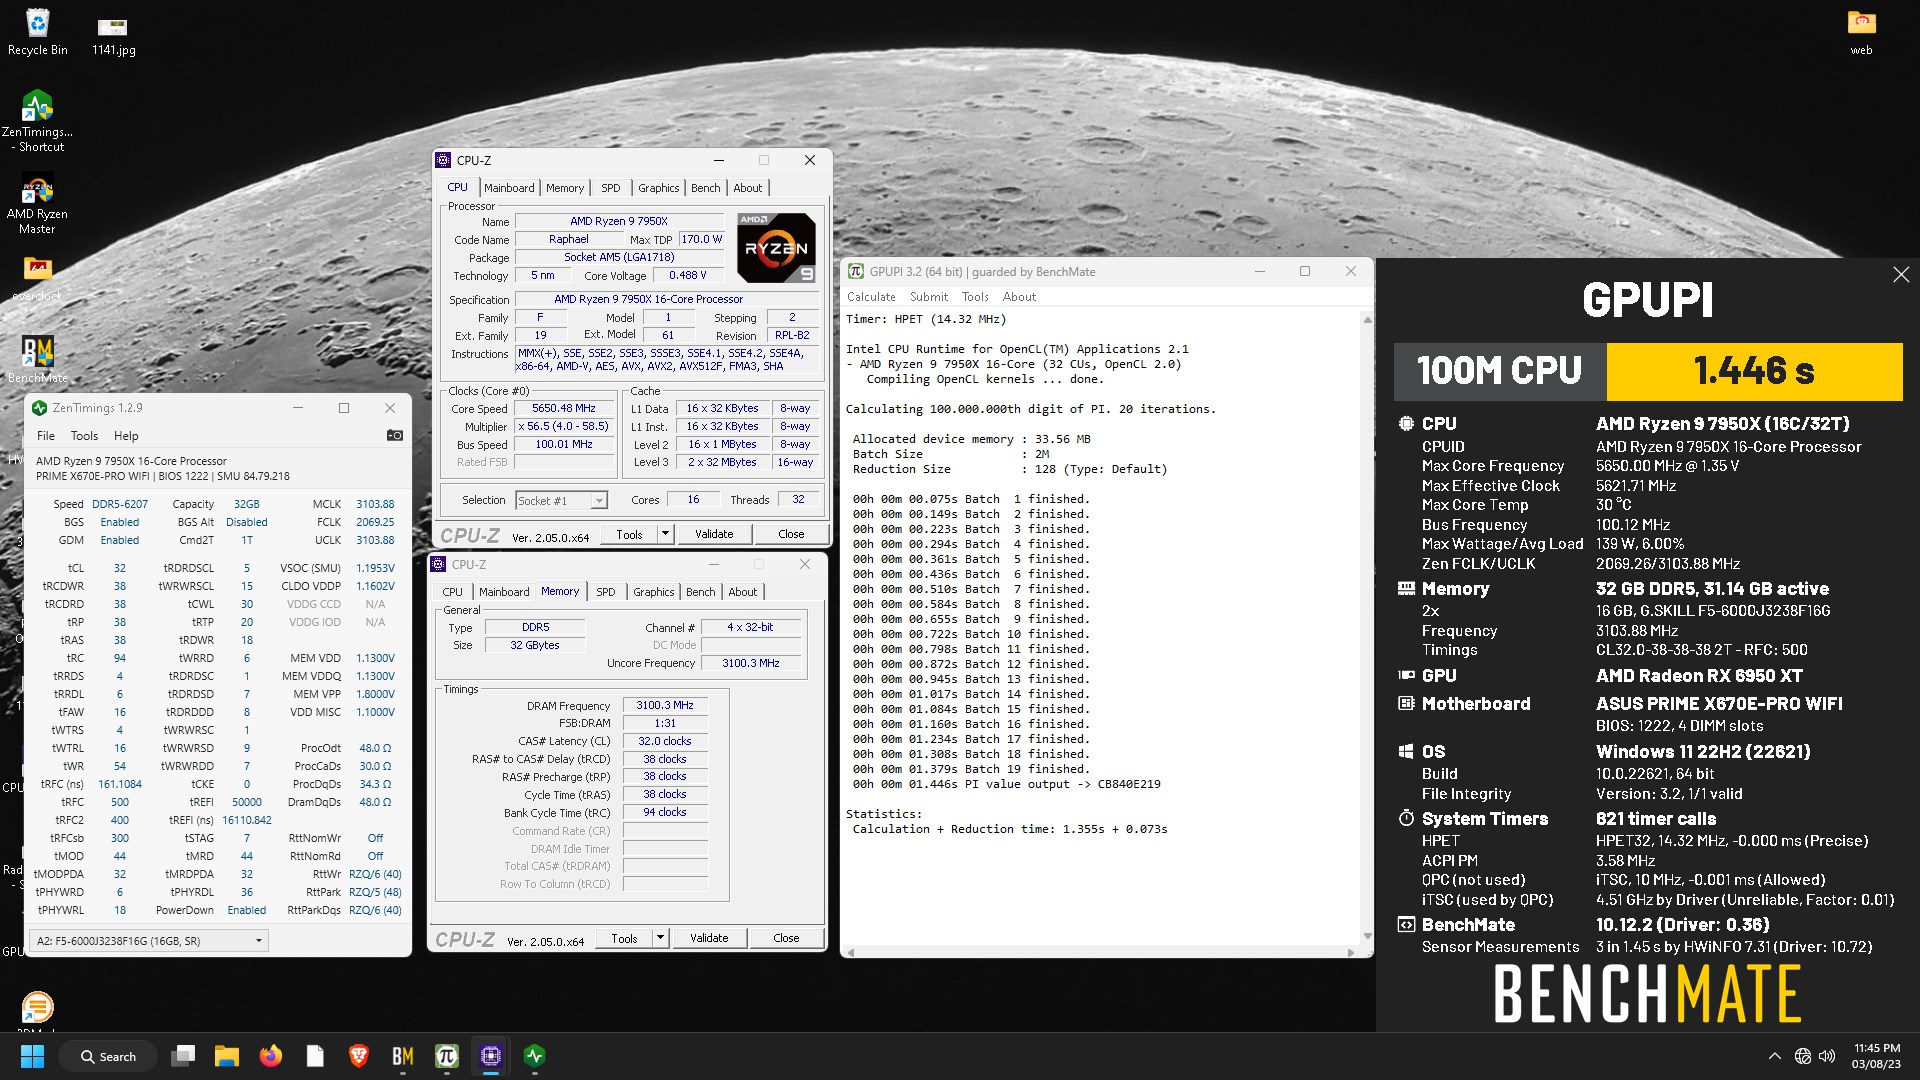Screen dimensions: 1920x1080
Task: Switch to Memory tab in top CPU-Z
Action: 565,188
